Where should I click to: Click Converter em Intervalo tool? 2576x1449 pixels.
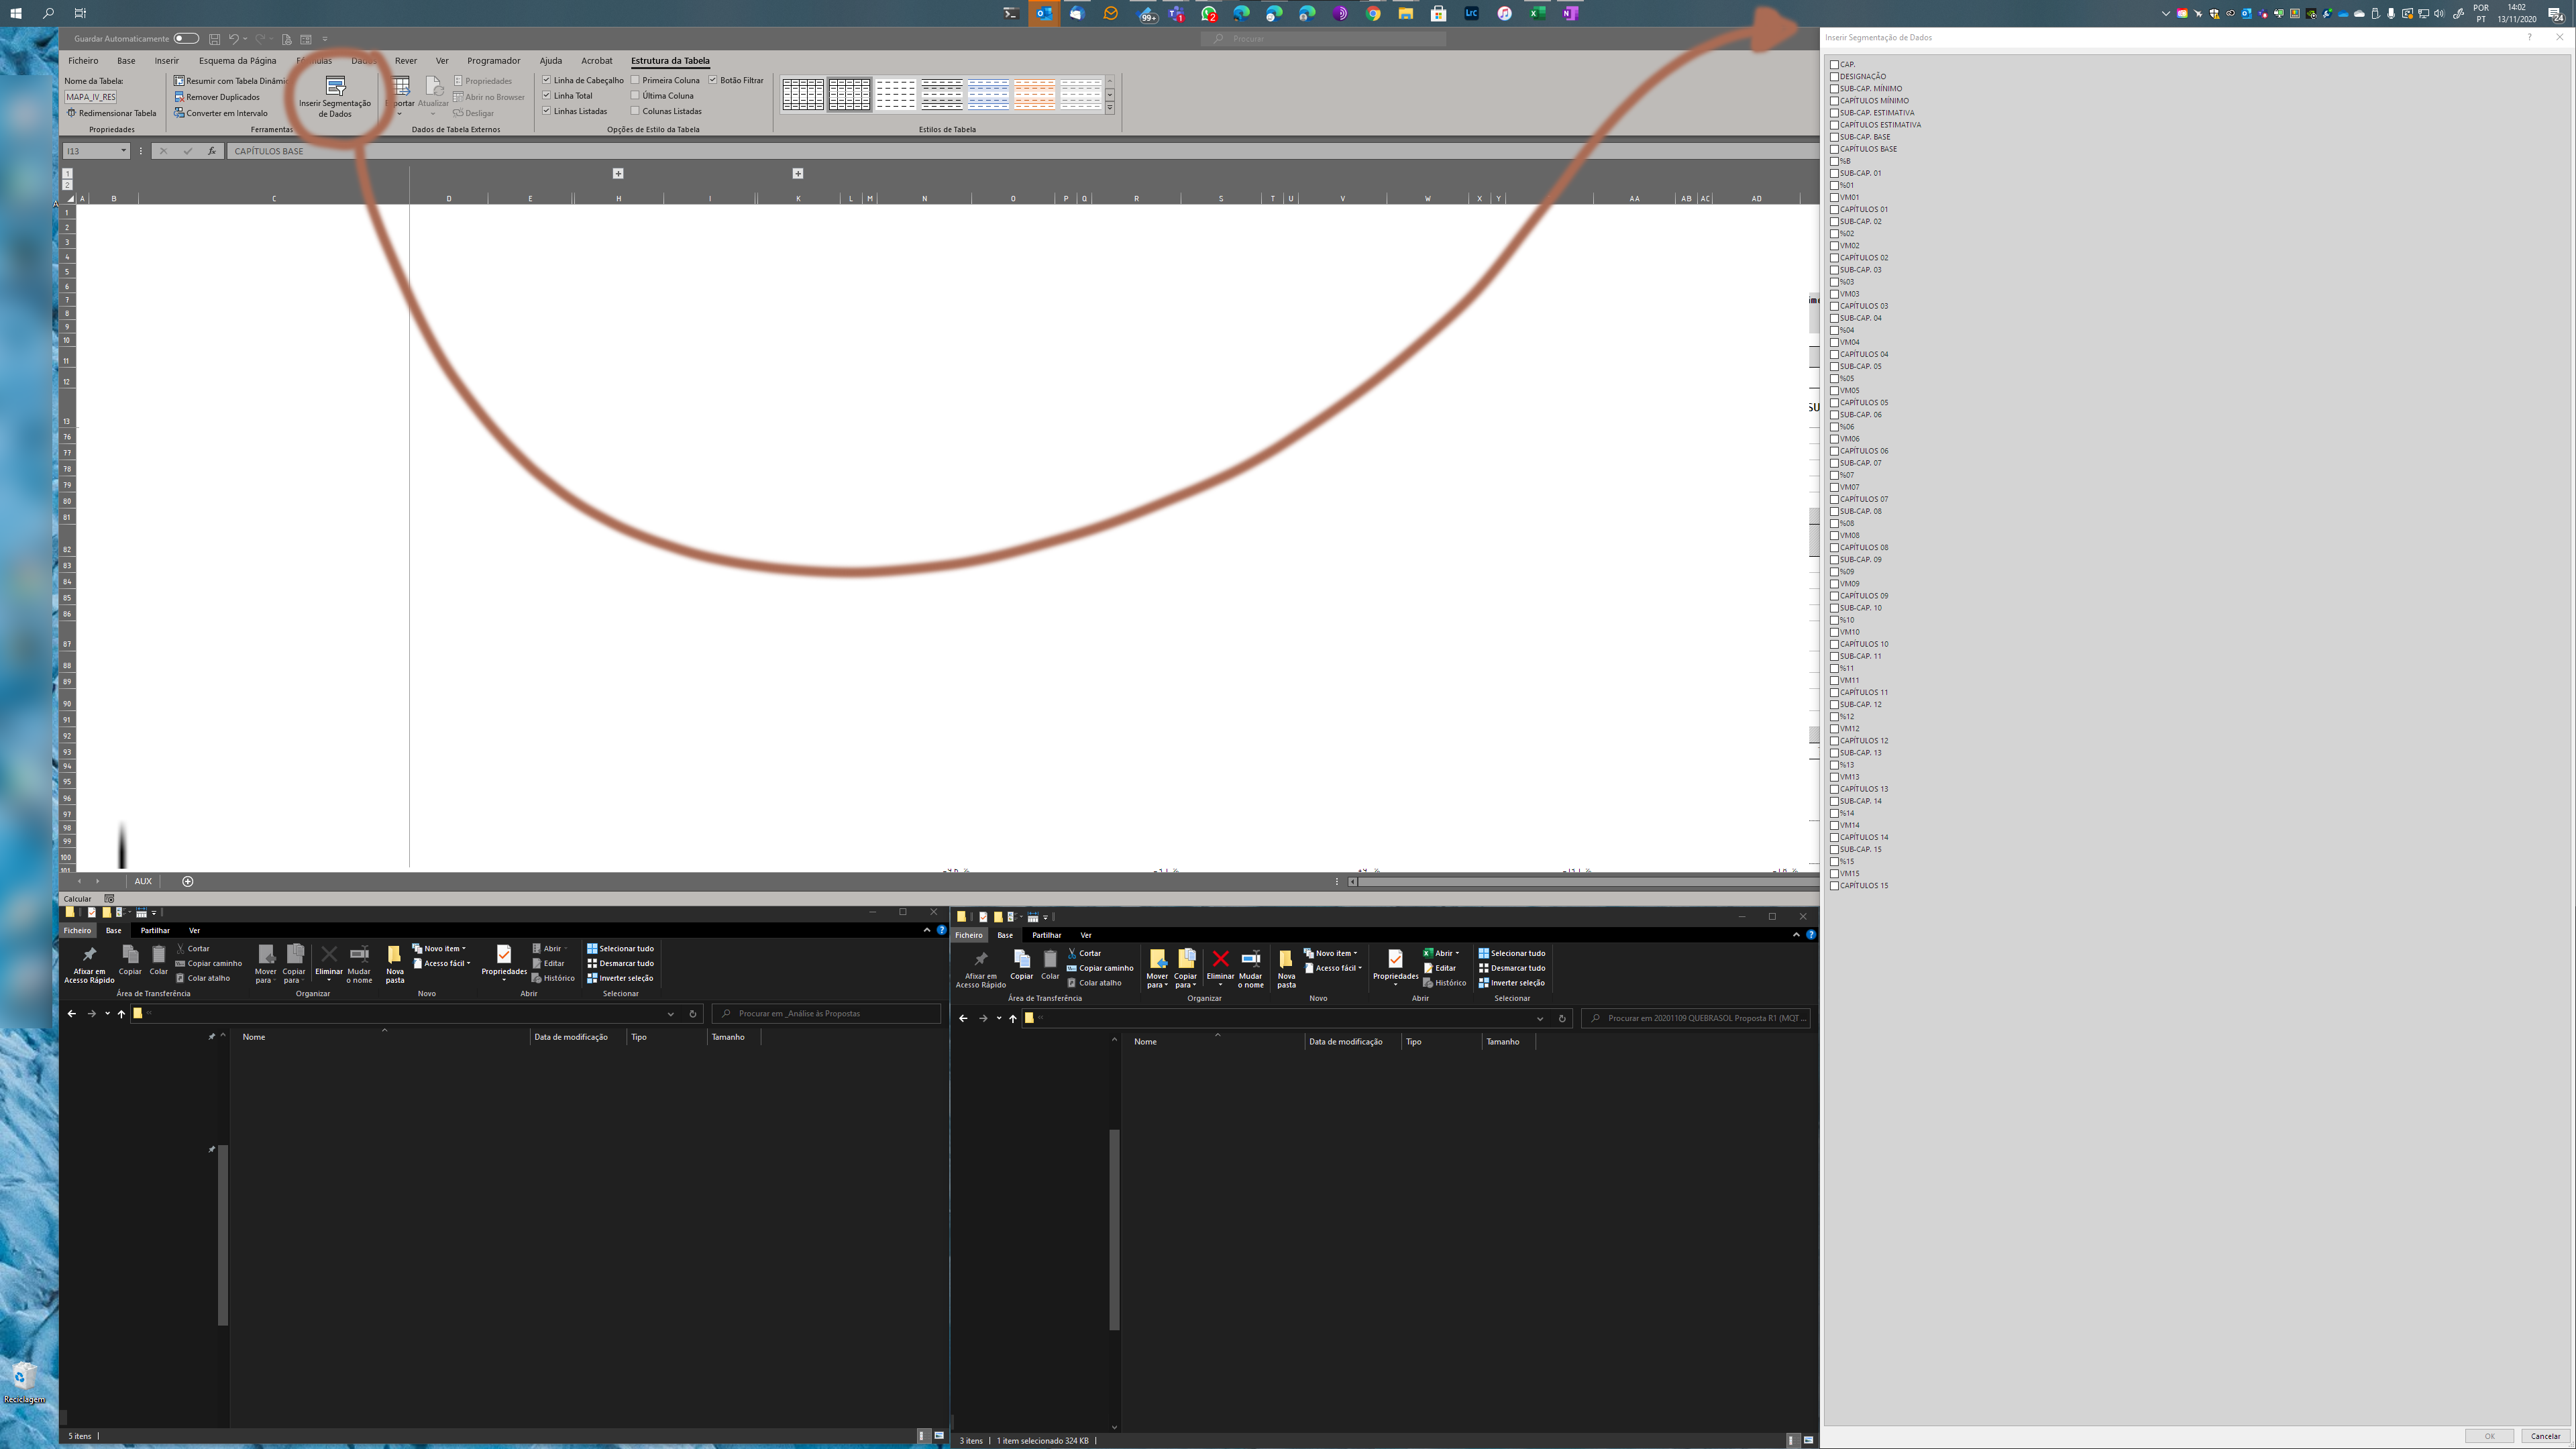[220, 113]
